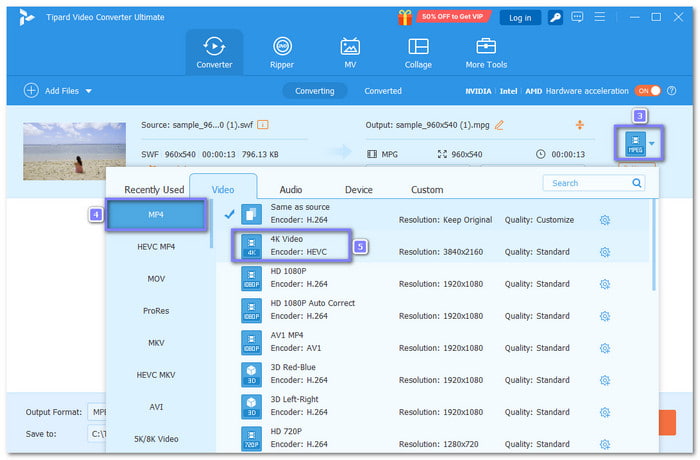Open the Ripper module
The image size is (700, 460).
pyautogui.click(x=282, y=53)
